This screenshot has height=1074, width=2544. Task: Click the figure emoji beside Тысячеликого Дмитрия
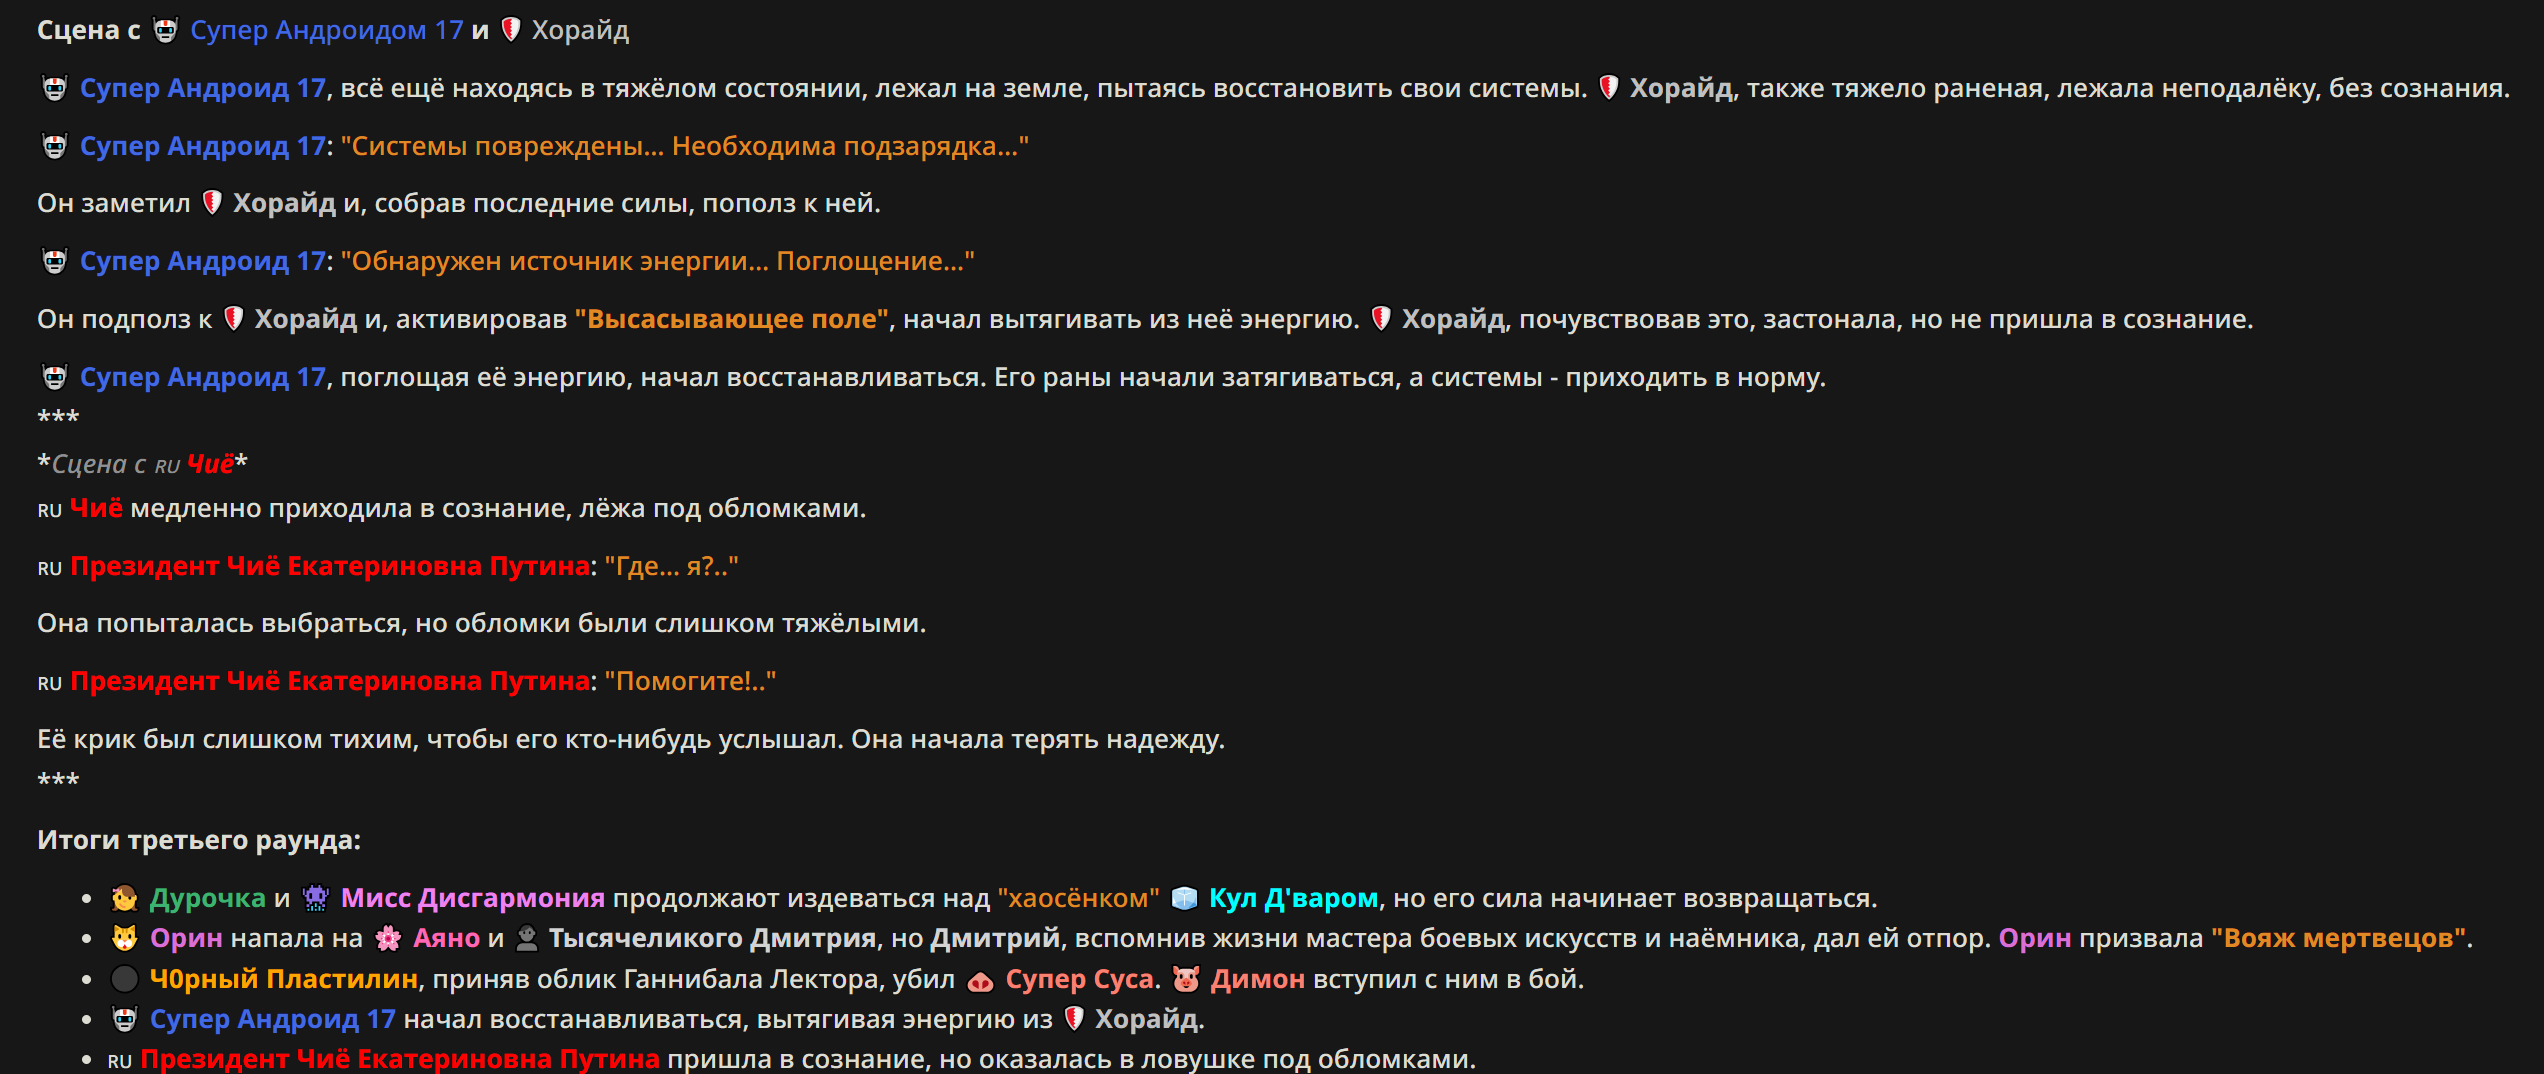coord(527,939)
